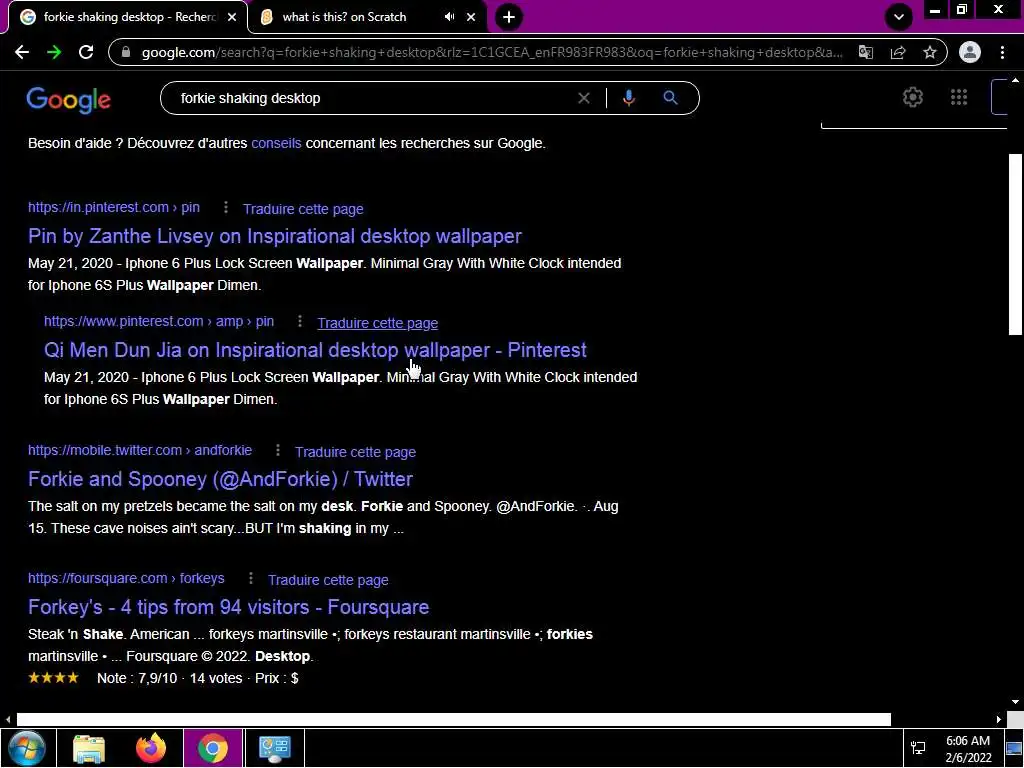Go forward with the green forward arrow
The height and width of the screenshot is (768, 1024).
[x=54, y=52]
